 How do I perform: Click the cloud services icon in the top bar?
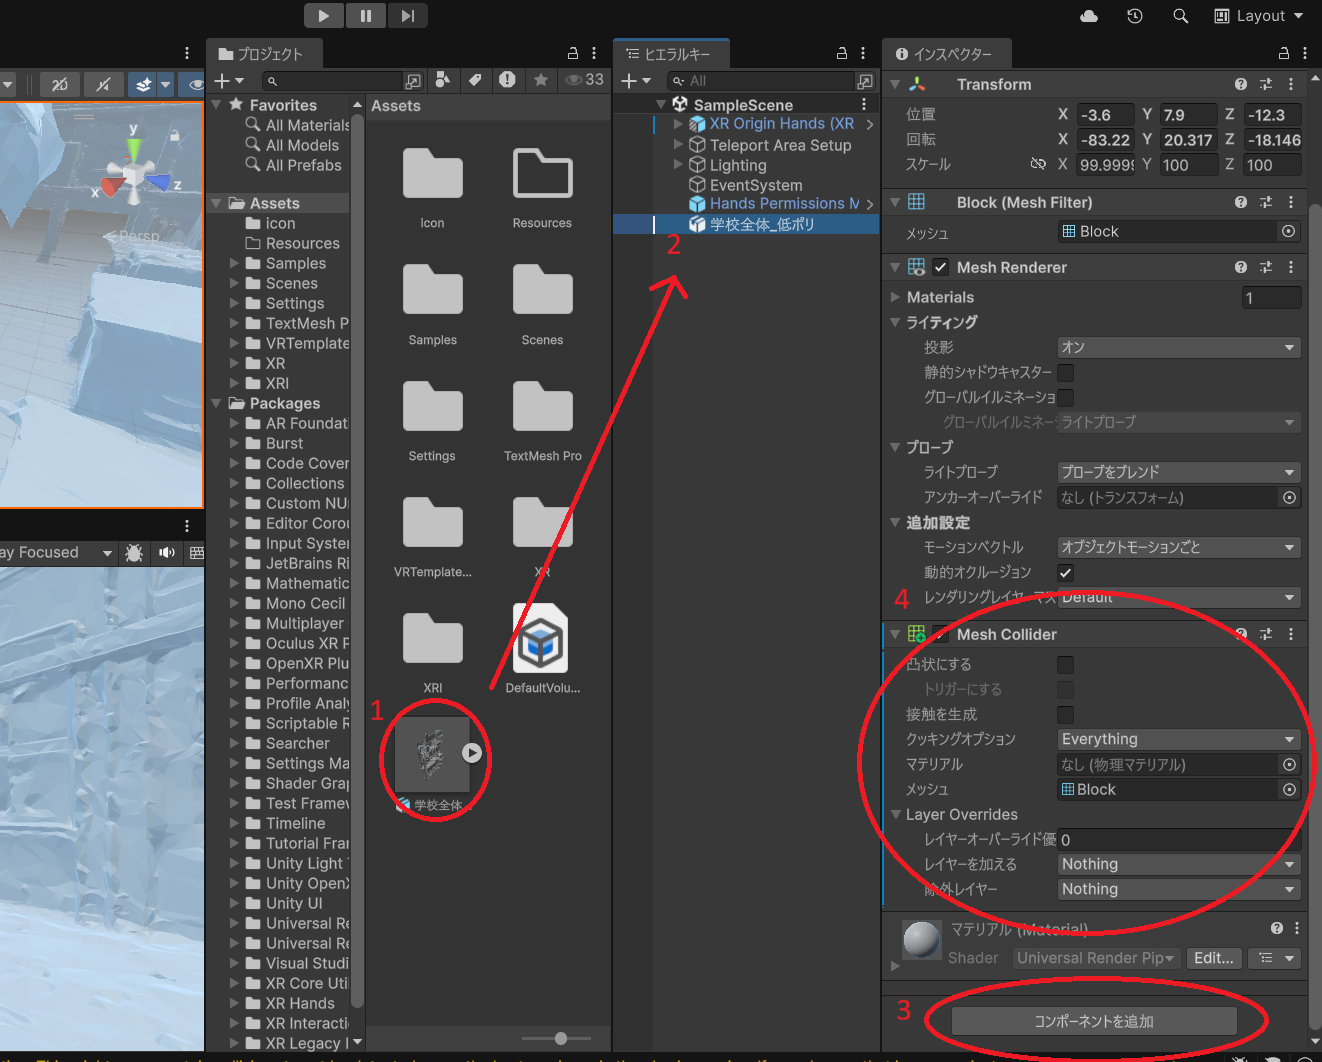tap(1089, 15)
